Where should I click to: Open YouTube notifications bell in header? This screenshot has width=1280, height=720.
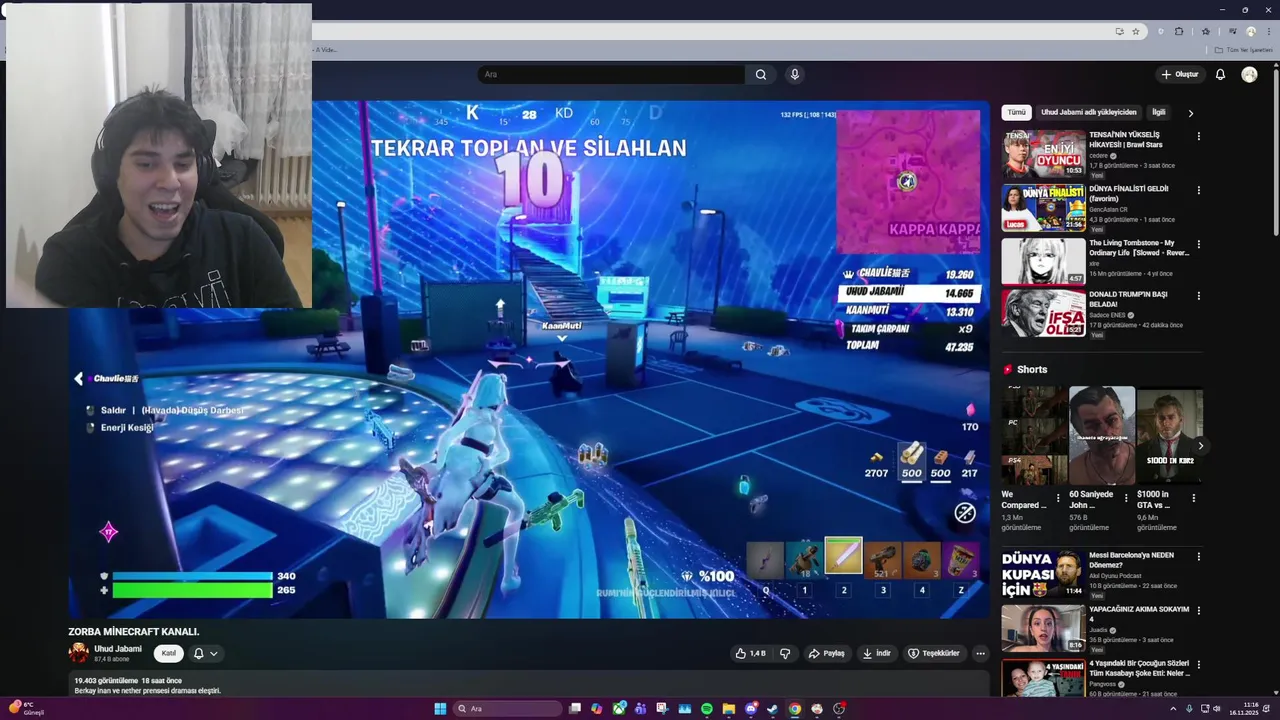[1220, 74]
